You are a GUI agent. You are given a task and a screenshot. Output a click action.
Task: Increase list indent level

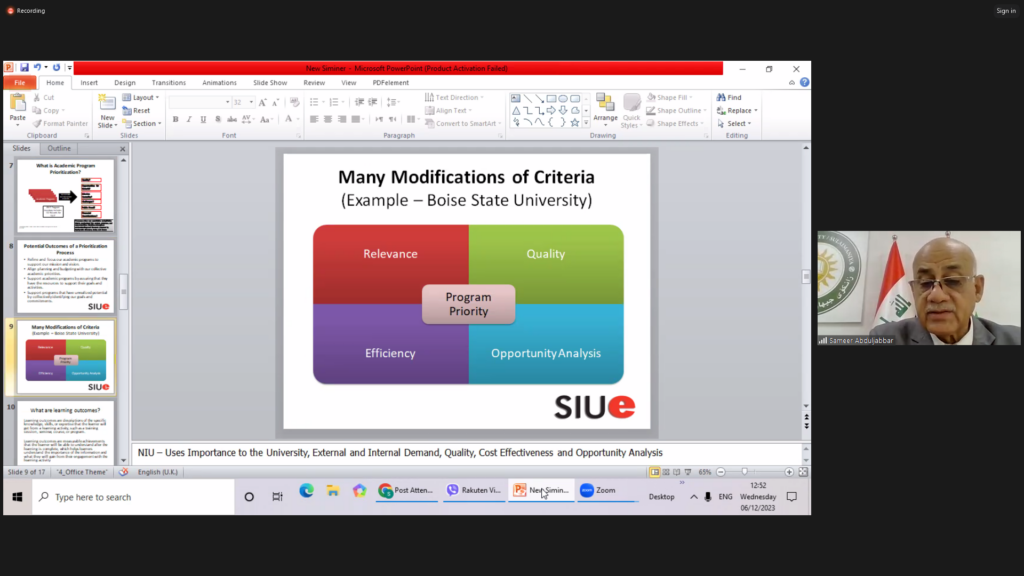pyautogui.click(x=373, y=103)
